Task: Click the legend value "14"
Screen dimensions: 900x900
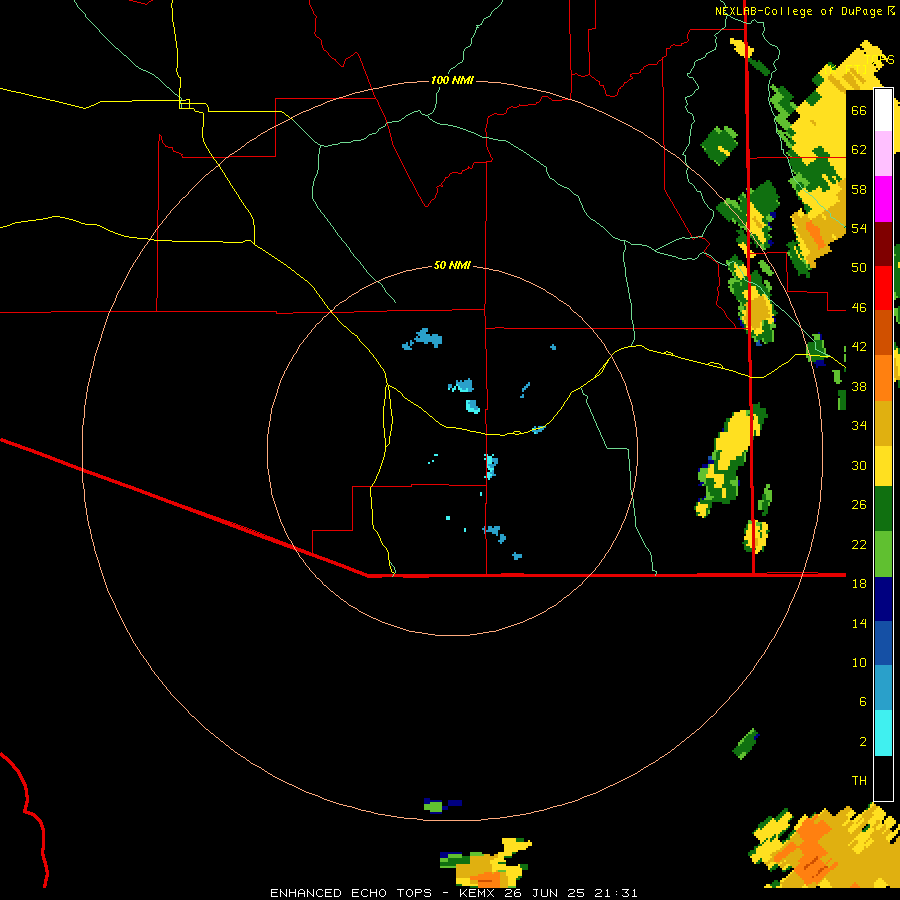Action: tap(859, 623)
